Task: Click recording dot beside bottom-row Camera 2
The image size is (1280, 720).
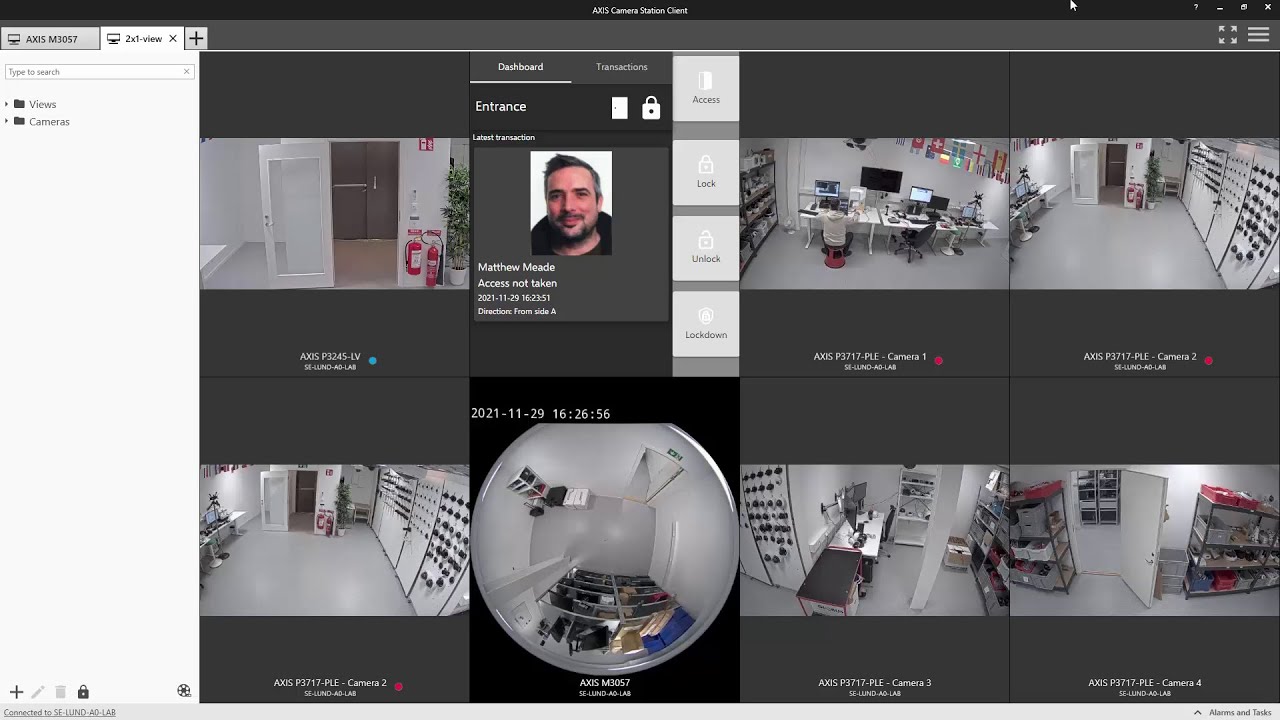Action: pyautogui.click(x=399, y=686)
